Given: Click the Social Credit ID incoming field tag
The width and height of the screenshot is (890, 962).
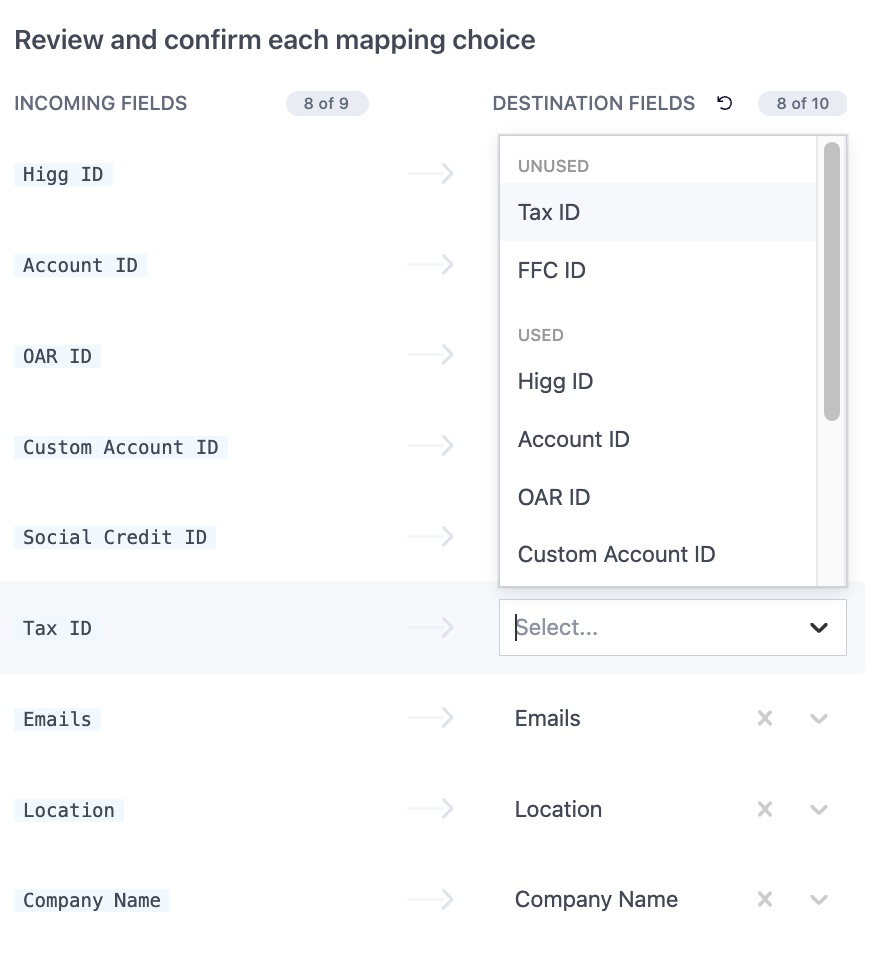Looking at the screenshot, I should (115, 537).
